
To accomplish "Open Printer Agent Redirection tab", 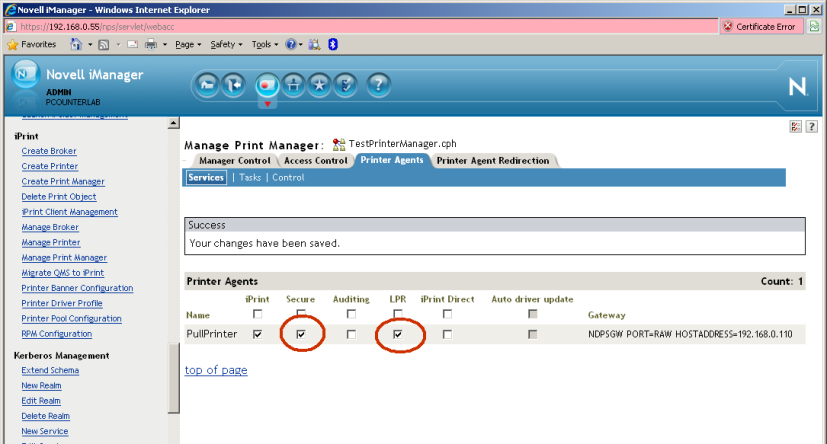I will click(x=493, y=160).
